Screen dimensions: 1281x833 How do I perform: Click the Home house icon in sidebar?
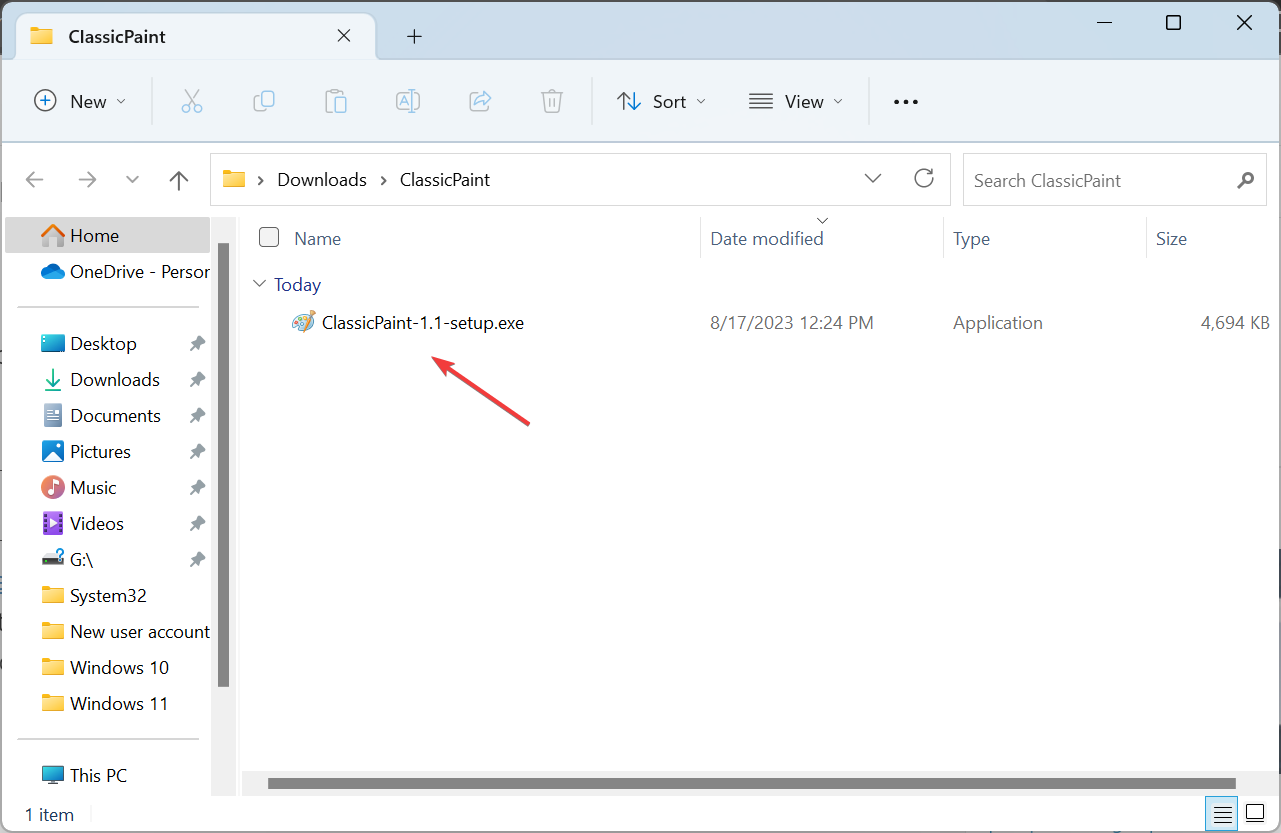53,235
